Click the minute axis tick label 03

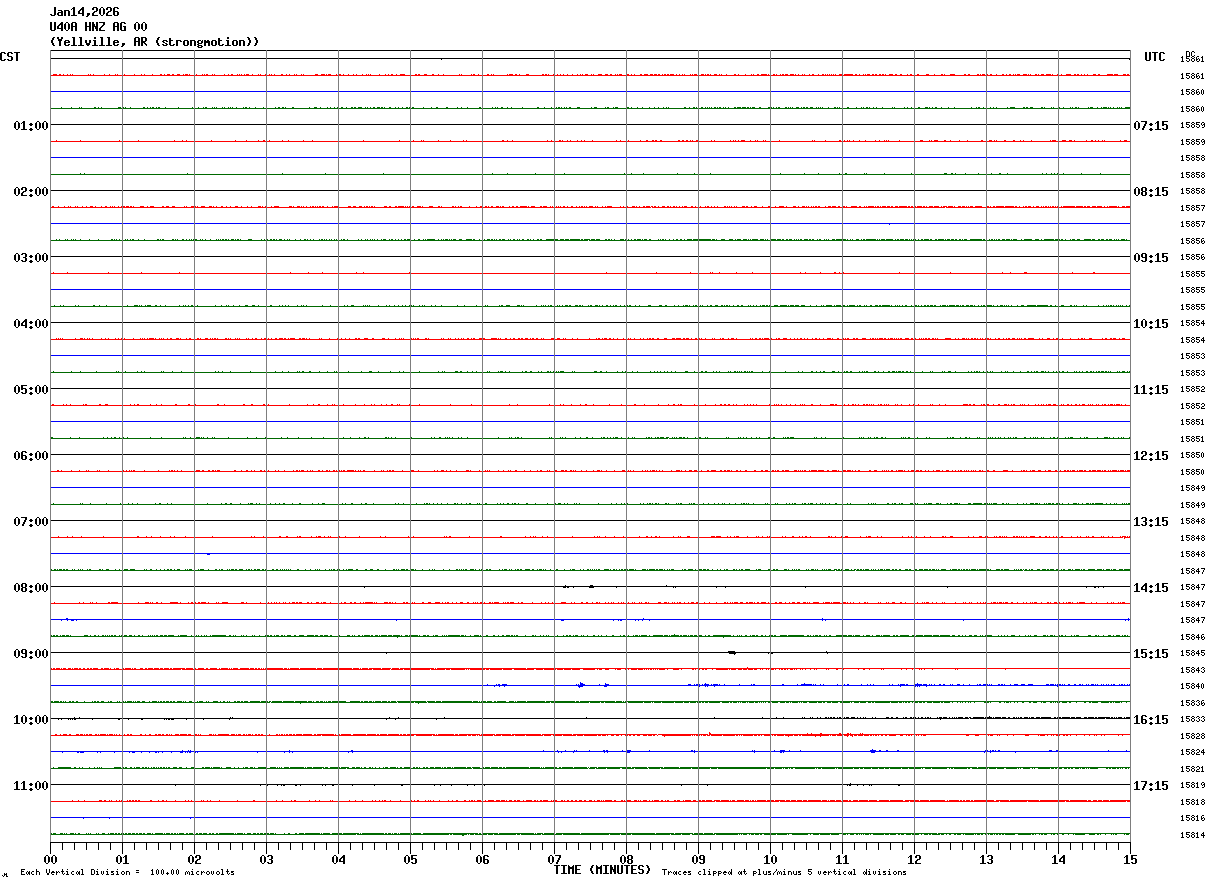click(x=266, y=859)
